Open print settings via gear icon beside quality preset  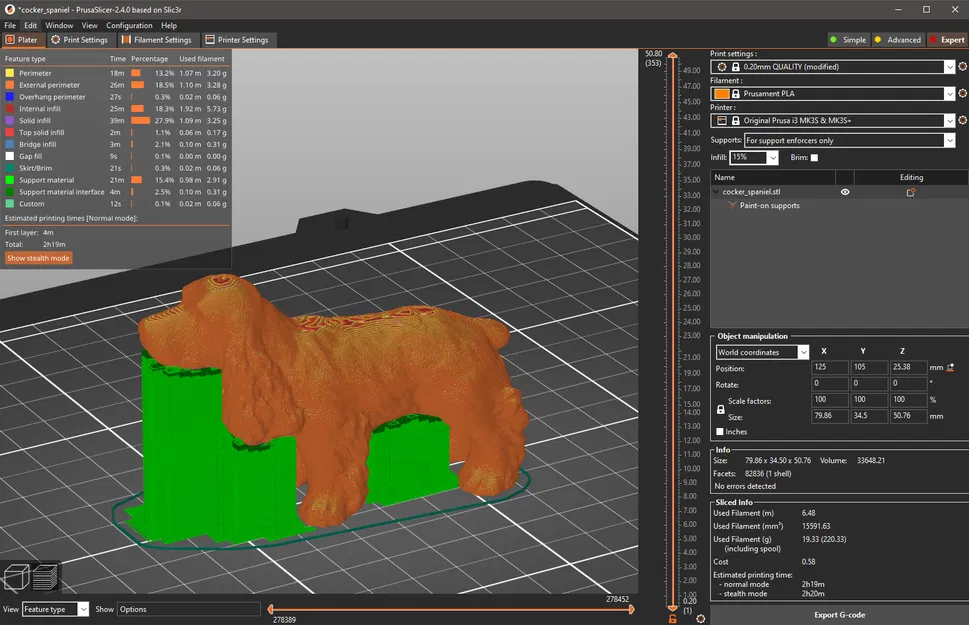point(962,67)
